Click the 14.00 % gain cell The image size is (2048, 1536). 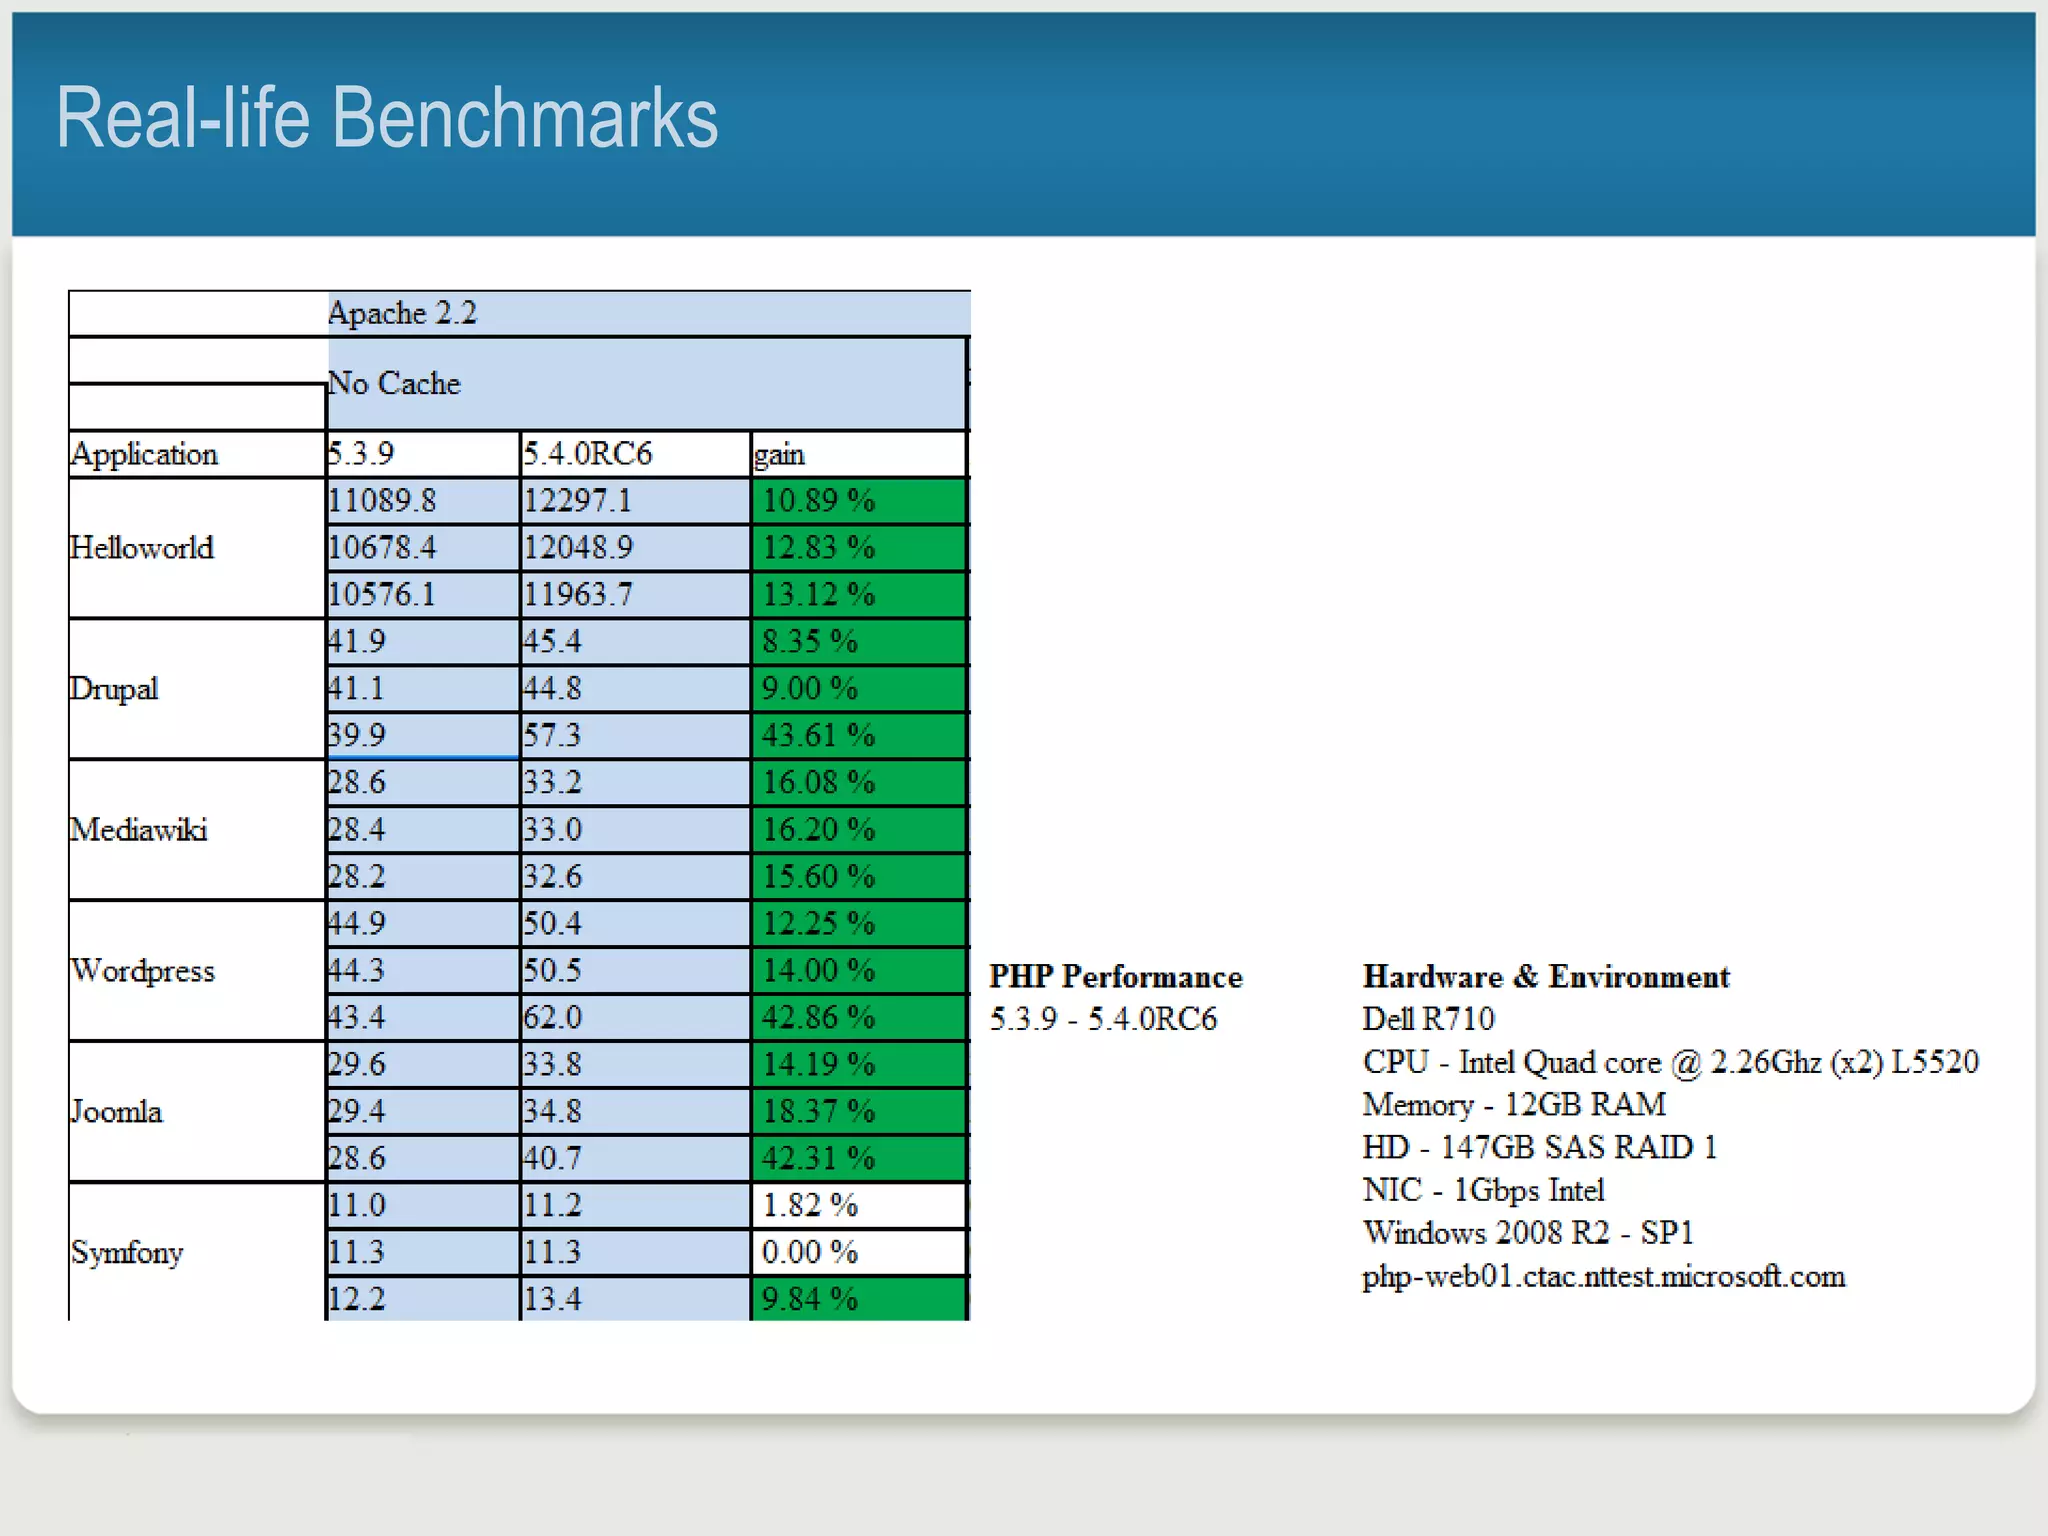[x=859, y=971]
